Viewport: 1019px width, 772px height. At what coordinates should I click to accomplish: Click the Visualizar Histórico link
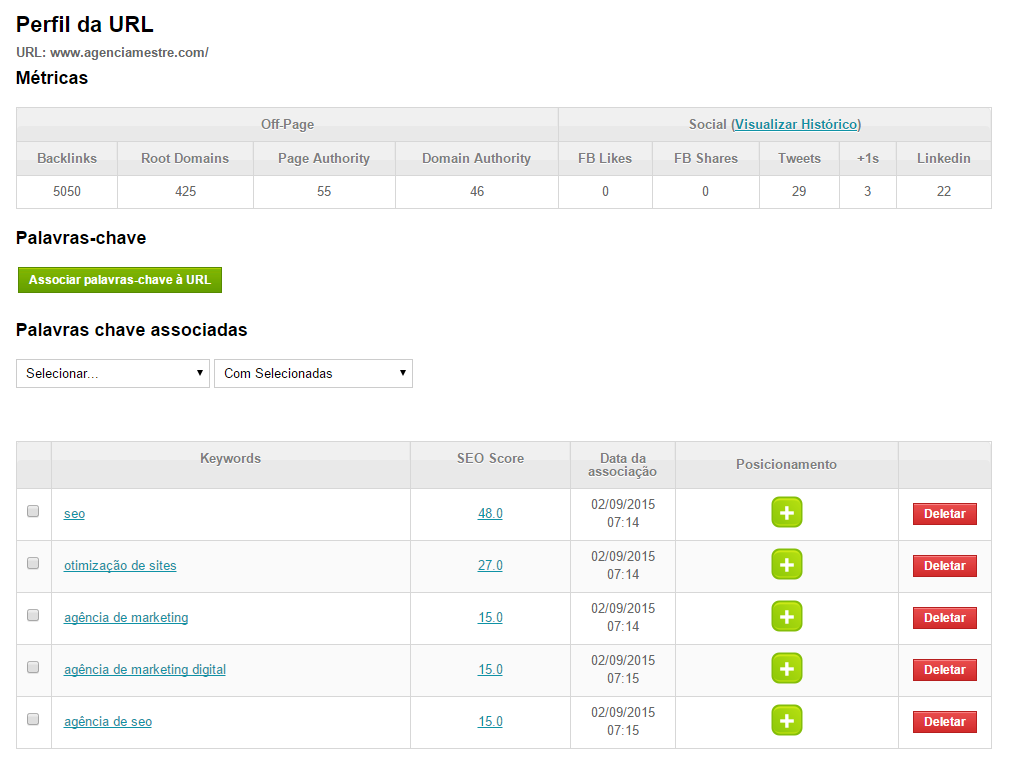coord(796,124)
